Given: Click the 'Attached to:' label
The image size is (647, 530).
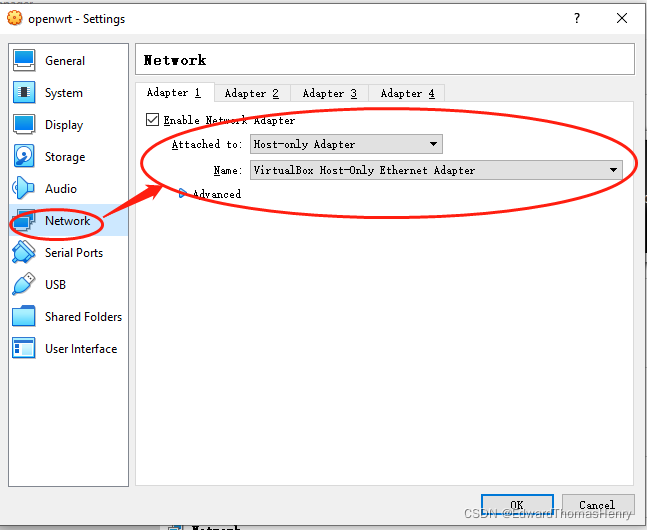Looking at the screenshot, I should tap(206, 144).
